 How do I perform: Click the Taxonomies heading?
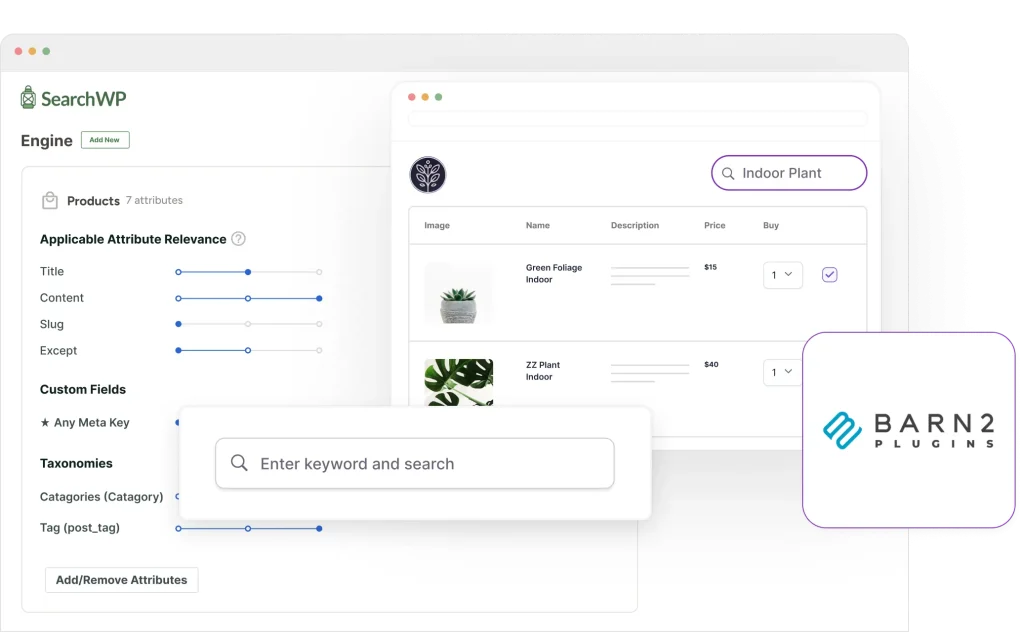[x=76, y=464]
